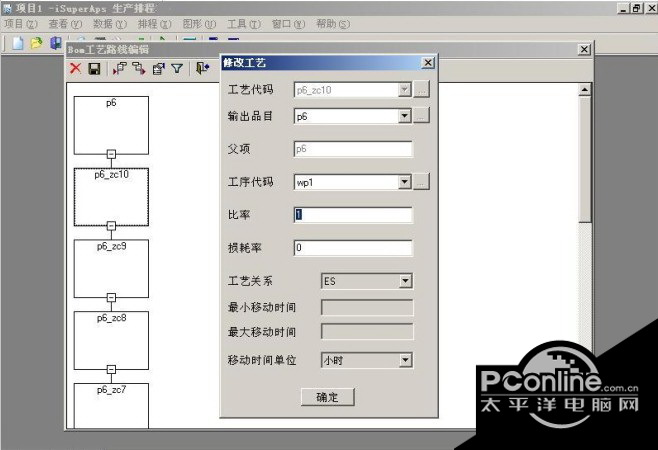Select the p6_zc8 process box

(x=111, y=341)
